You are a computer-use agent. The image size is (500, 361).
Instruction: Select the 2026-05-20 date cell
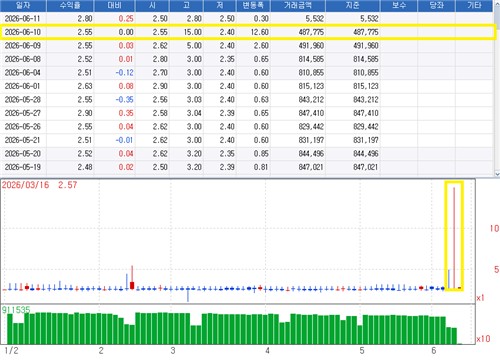click(x=23, y=153)
